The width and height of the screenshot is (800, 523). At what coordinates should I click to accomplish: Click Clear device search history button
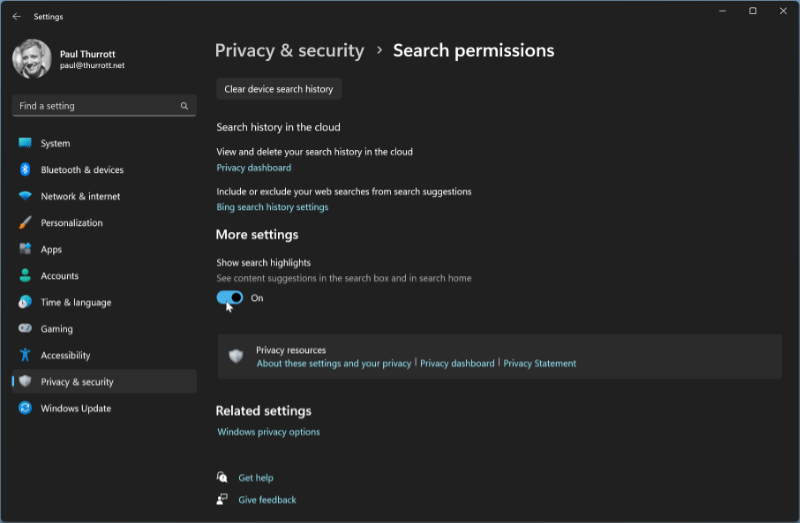(x=279, y=89)
